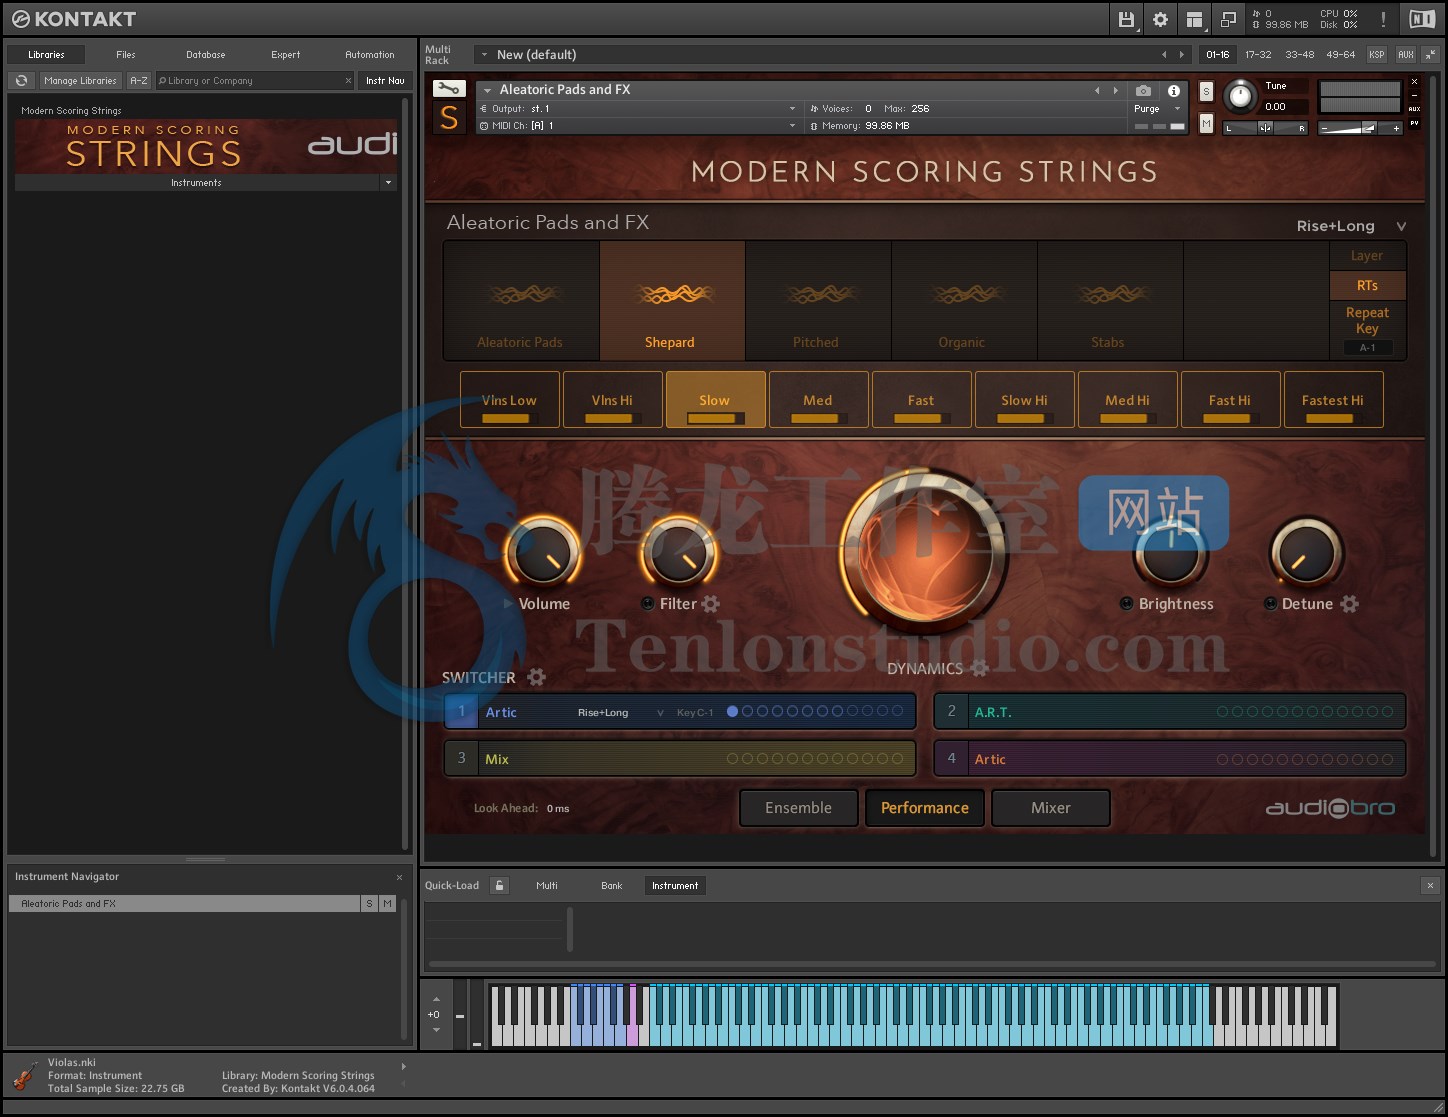Click the save disk icon in the Kontakt toolbar

click(1124, 19)
